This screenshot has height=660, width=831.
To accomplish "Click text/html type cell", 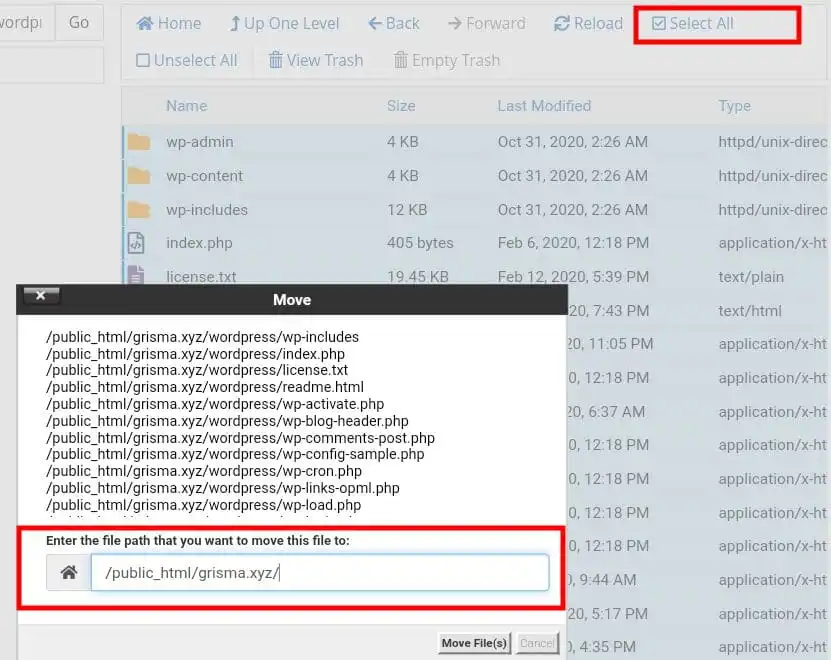I will [750, 311].
